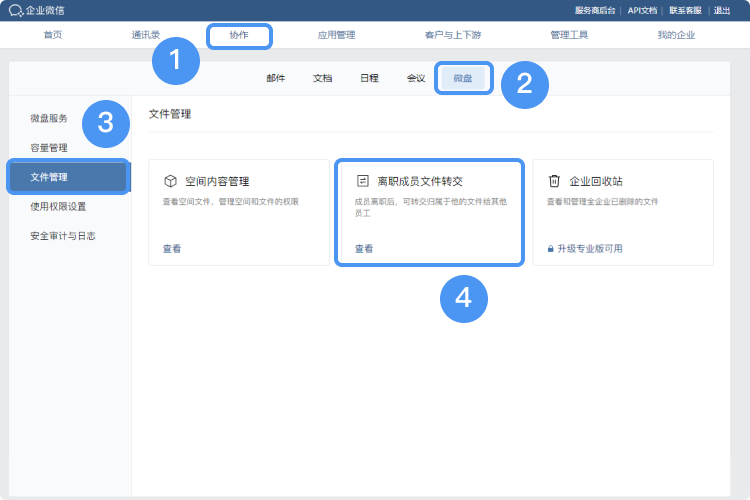
Task: Click description starting with 成员离职后
Action: point(430,207)
